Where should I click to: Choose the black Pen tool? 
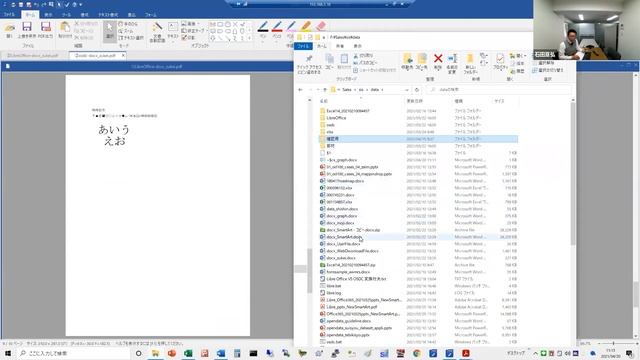[263, 27]
